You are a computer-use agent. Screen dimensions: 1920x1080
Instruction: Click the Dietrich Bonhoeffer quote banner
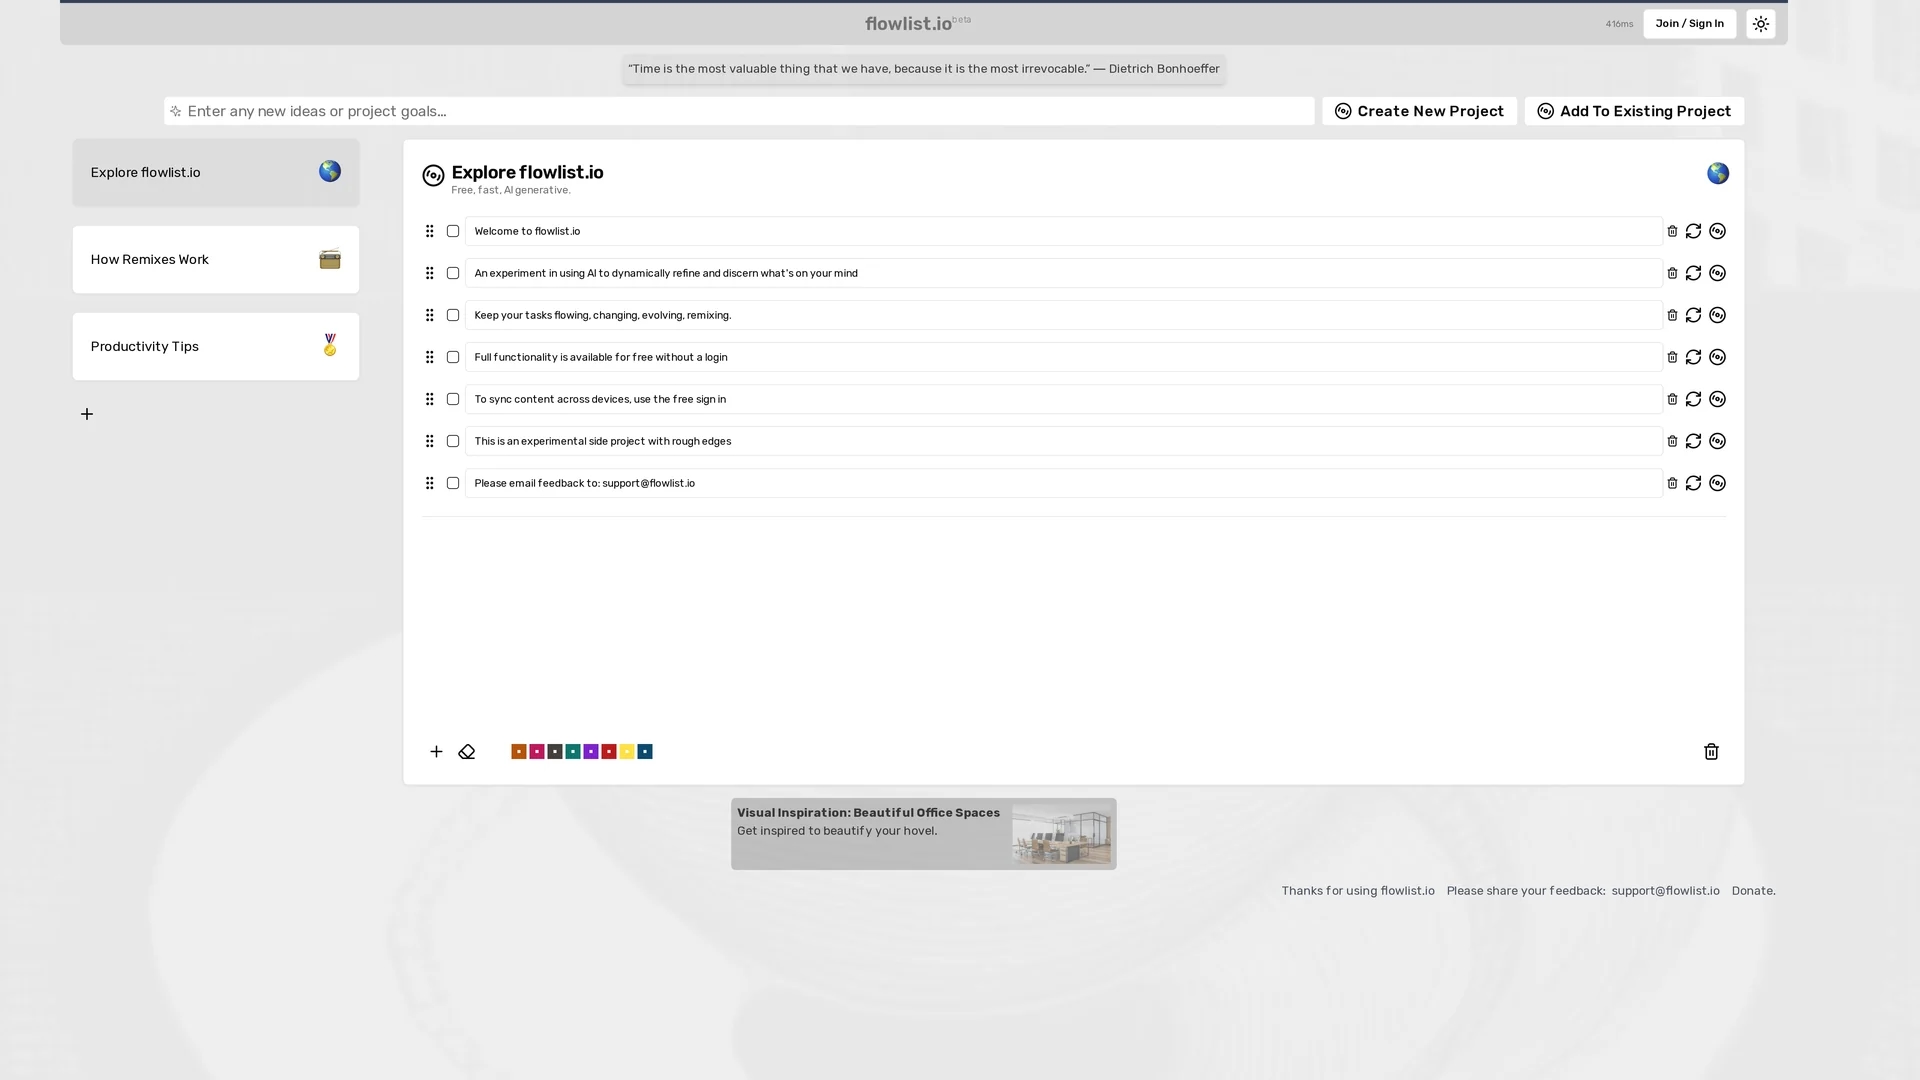point(923,69)
